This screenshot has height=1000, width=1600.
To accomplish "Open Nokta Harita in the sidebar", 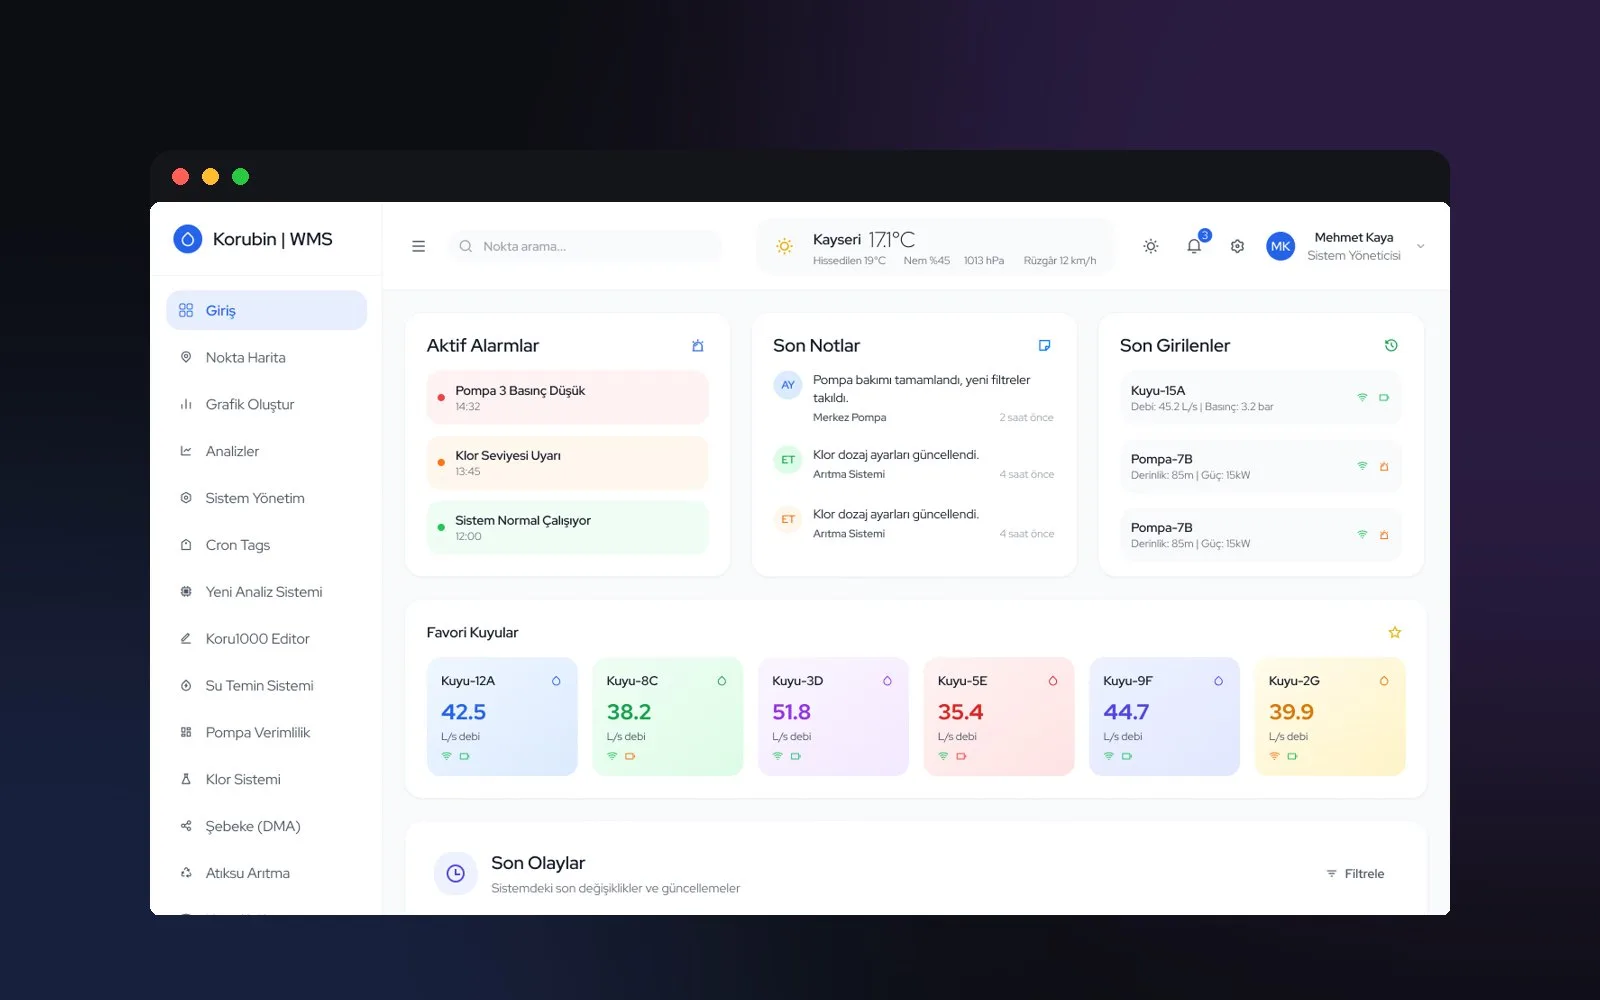I will click(x=266, y=357).
